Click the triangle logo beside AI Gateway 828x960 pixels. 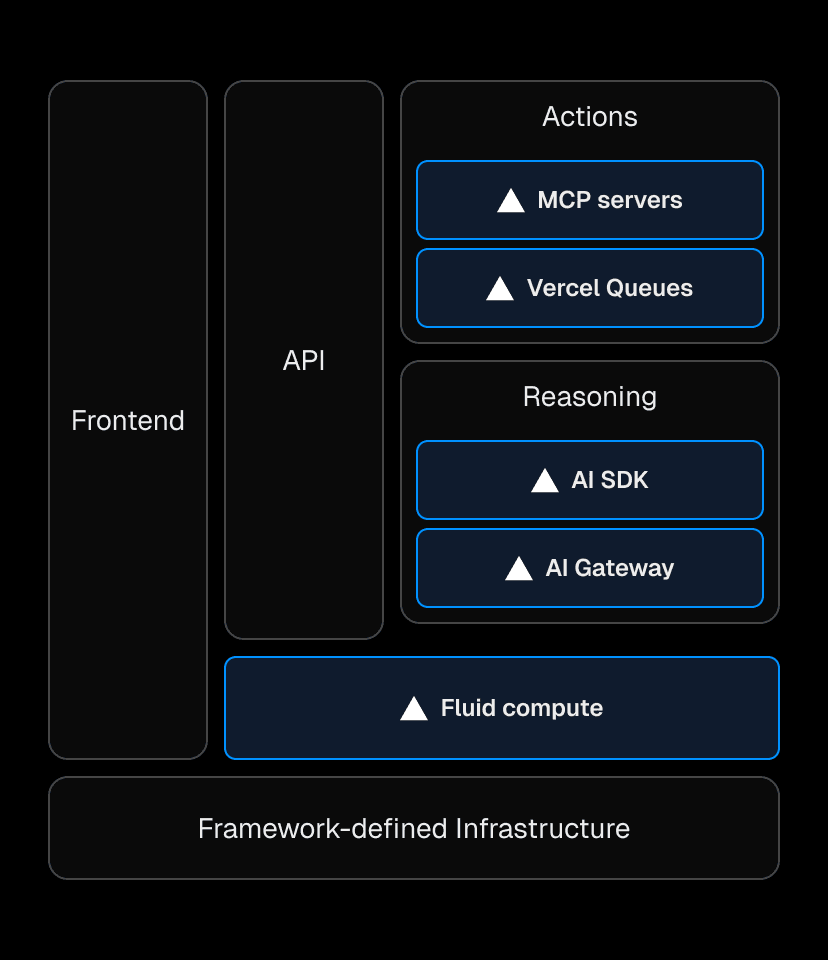[519, 569]
